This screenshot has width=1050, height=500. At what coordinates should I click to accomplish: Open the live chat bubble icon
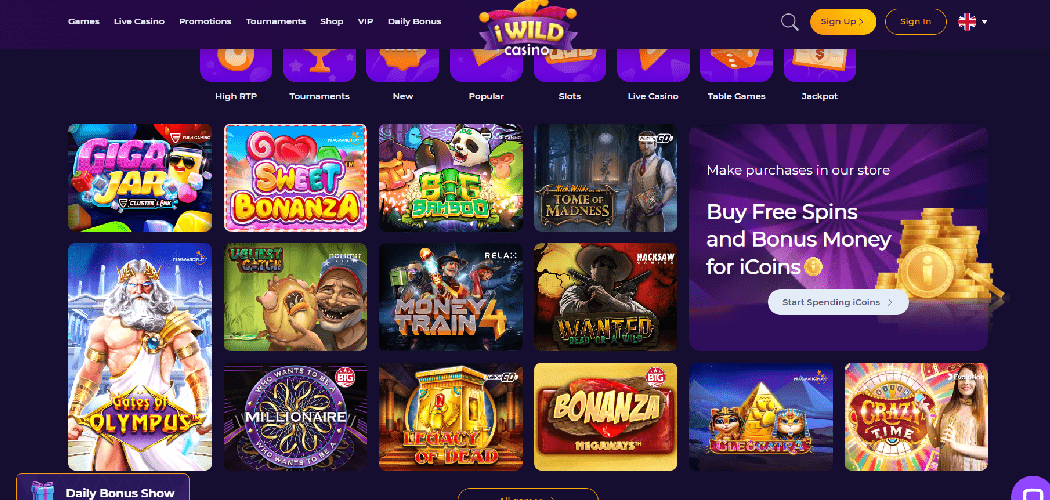point(1031,489)
